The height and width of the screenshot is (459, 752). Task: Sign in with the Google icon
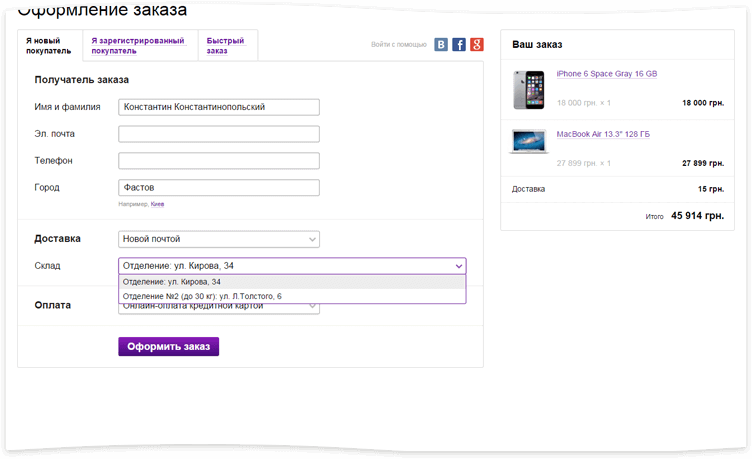(477, 44)
